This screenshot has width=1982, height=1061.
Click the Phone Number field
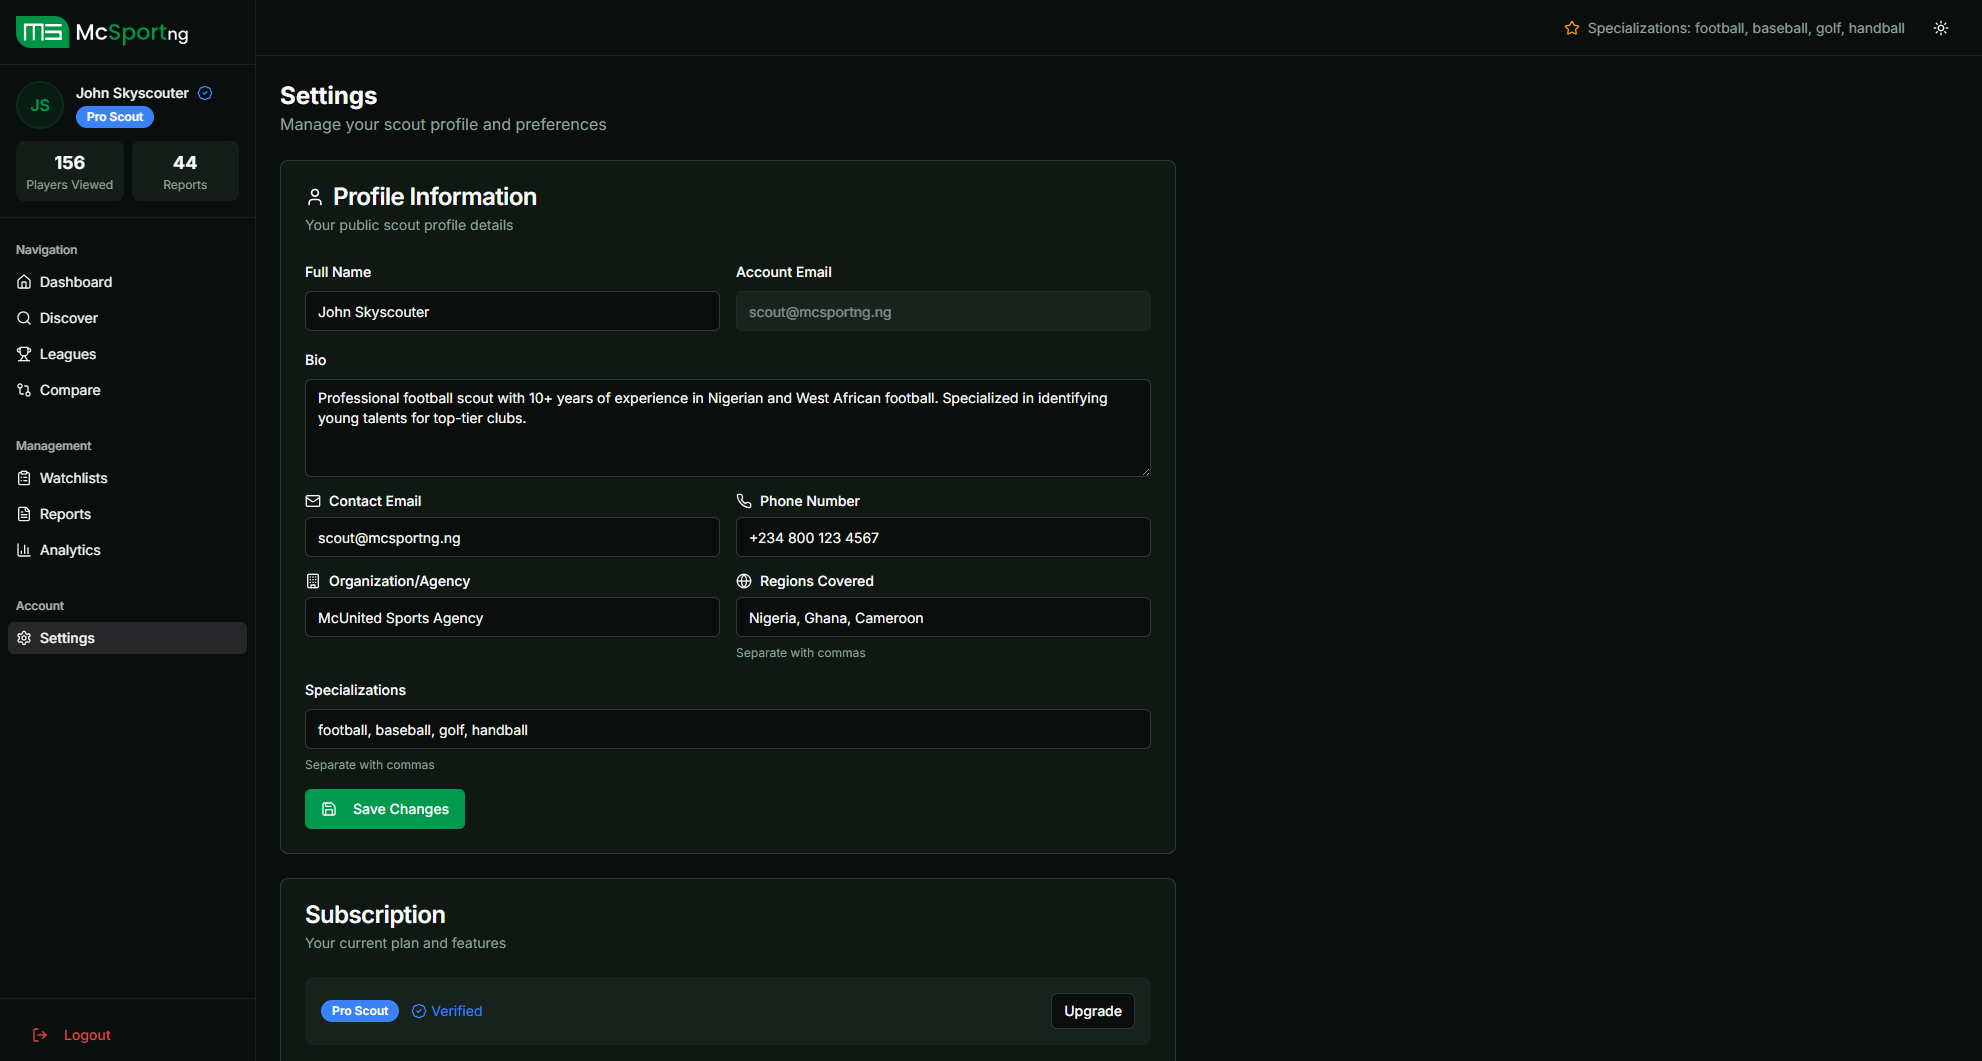(942, 538)
